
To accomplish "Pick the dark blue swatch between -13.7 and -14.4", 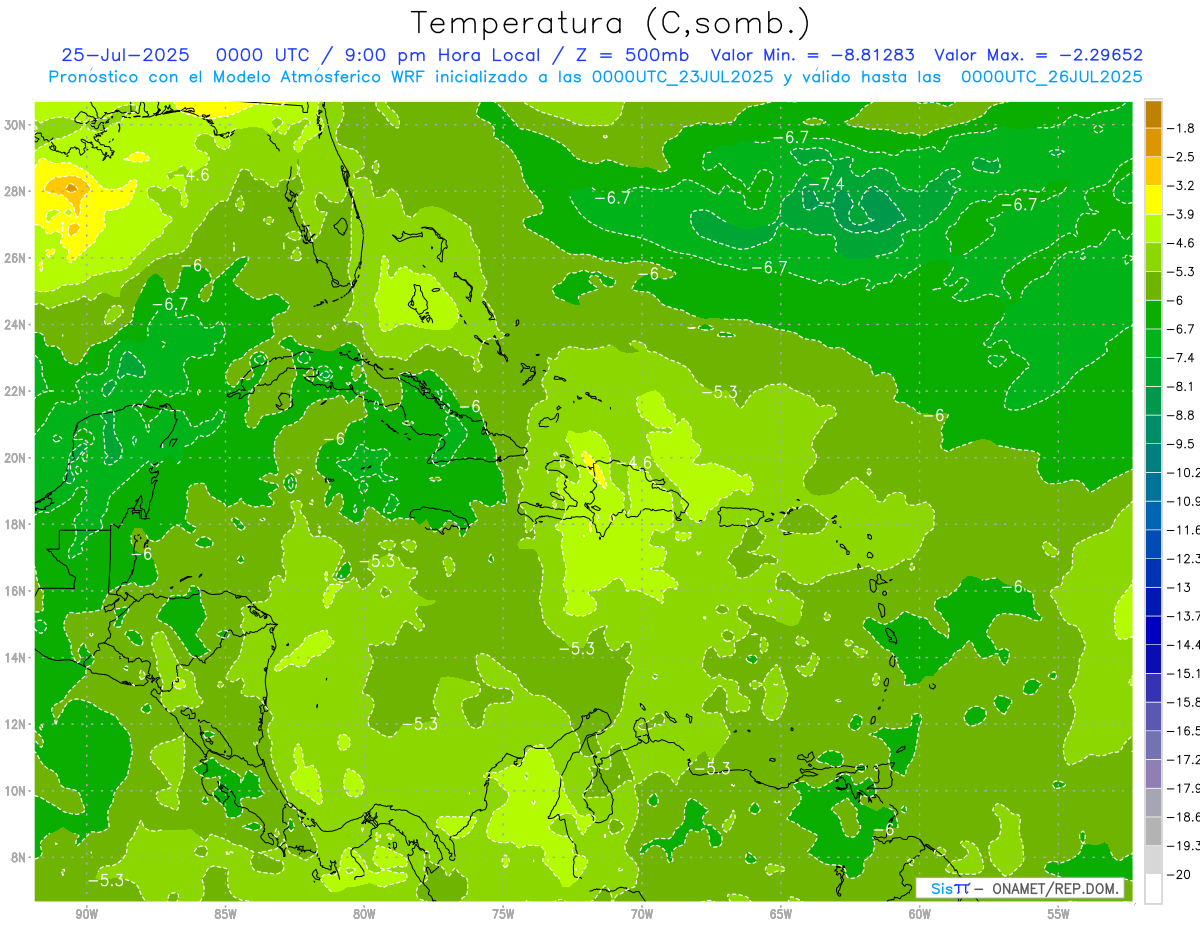I will tap(1154, 630).
